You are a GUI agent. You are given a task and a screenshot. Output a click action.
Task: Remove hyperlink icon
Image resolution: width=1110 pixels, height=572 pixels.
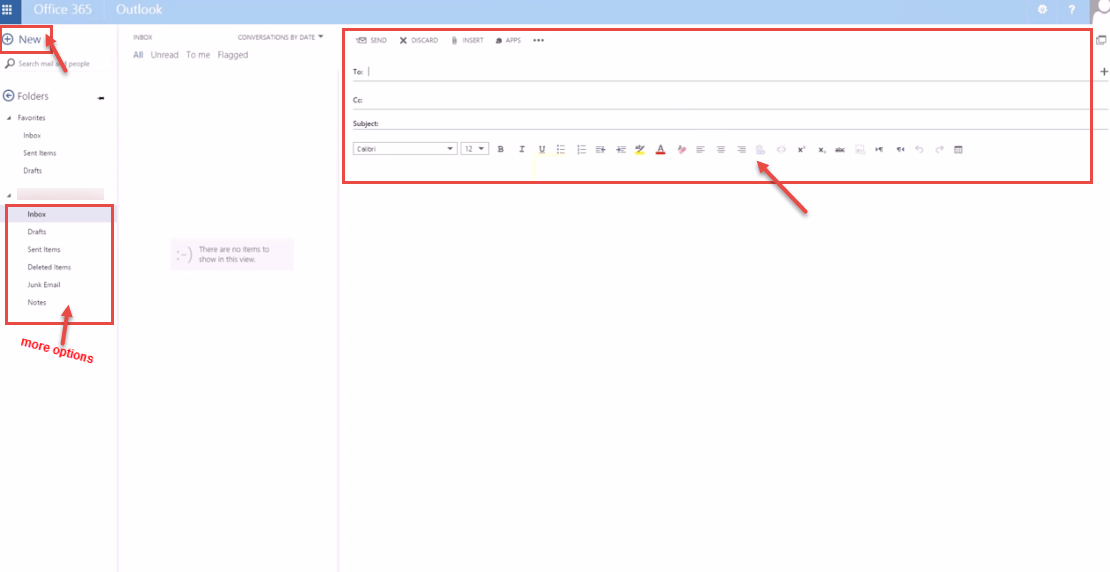click(782, 149)
